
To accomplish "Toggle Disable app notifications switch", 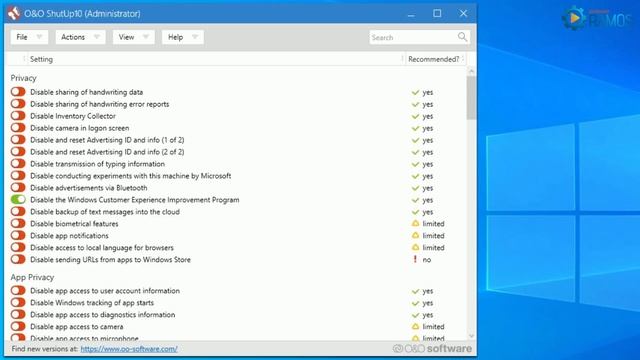I will [18, 236].
